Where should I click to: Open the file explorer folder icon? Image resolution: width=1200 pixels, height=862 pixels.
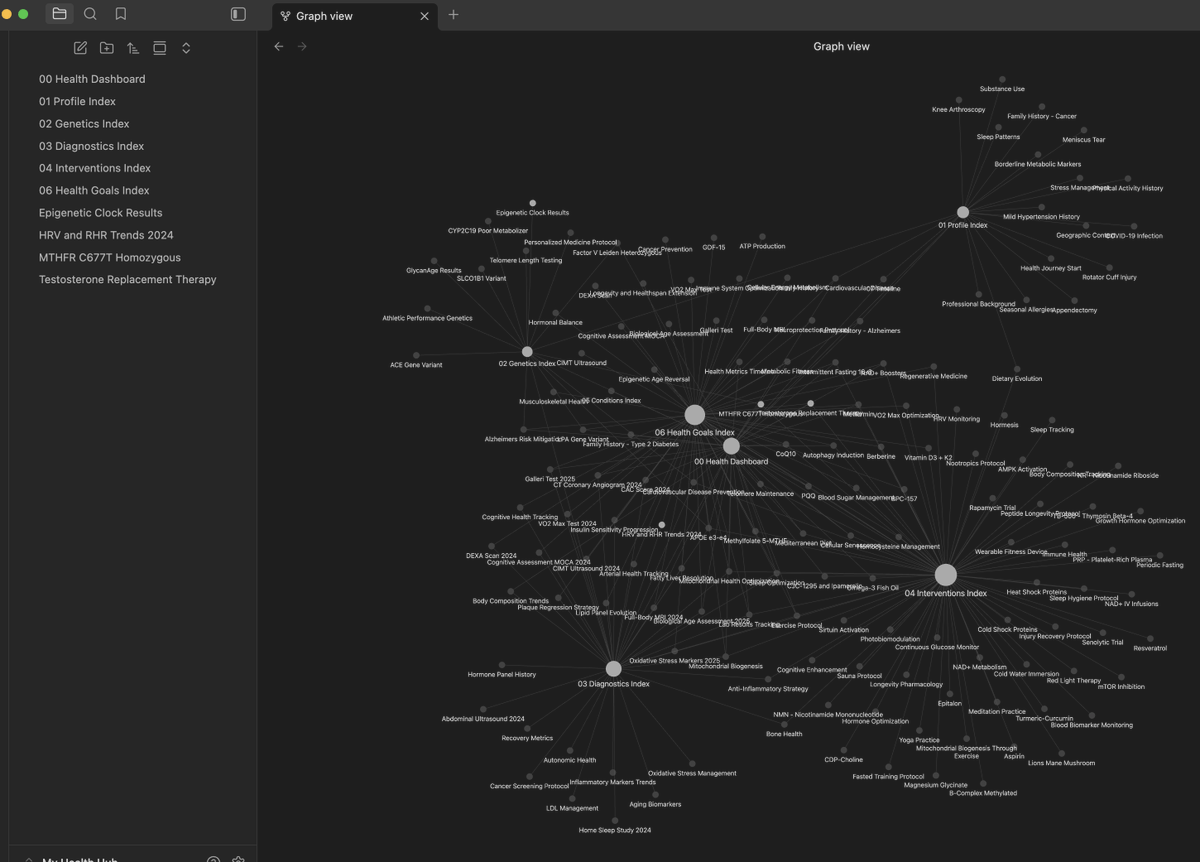pyautogui.click(x=59, y=14)
